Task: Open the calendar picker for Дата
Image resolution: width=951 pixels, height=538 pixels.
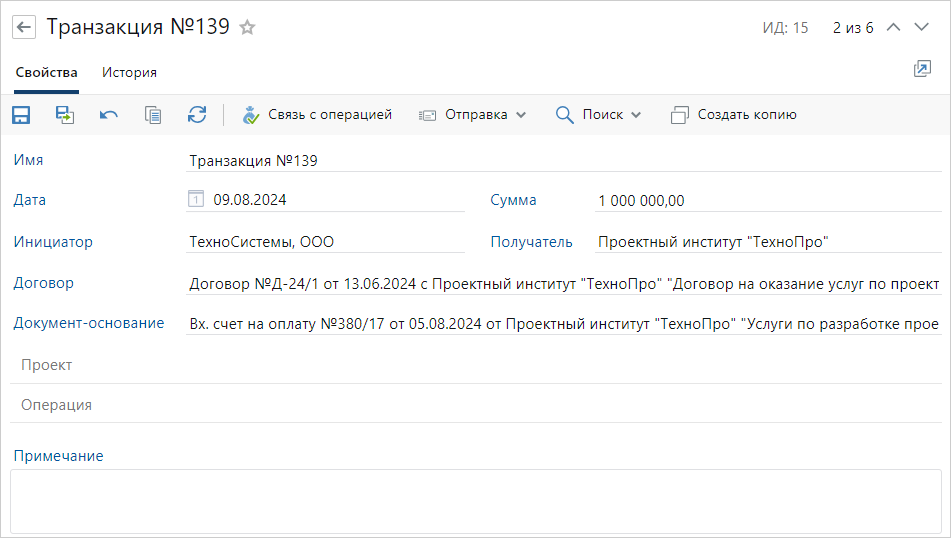Action: (x=196, y=200)
